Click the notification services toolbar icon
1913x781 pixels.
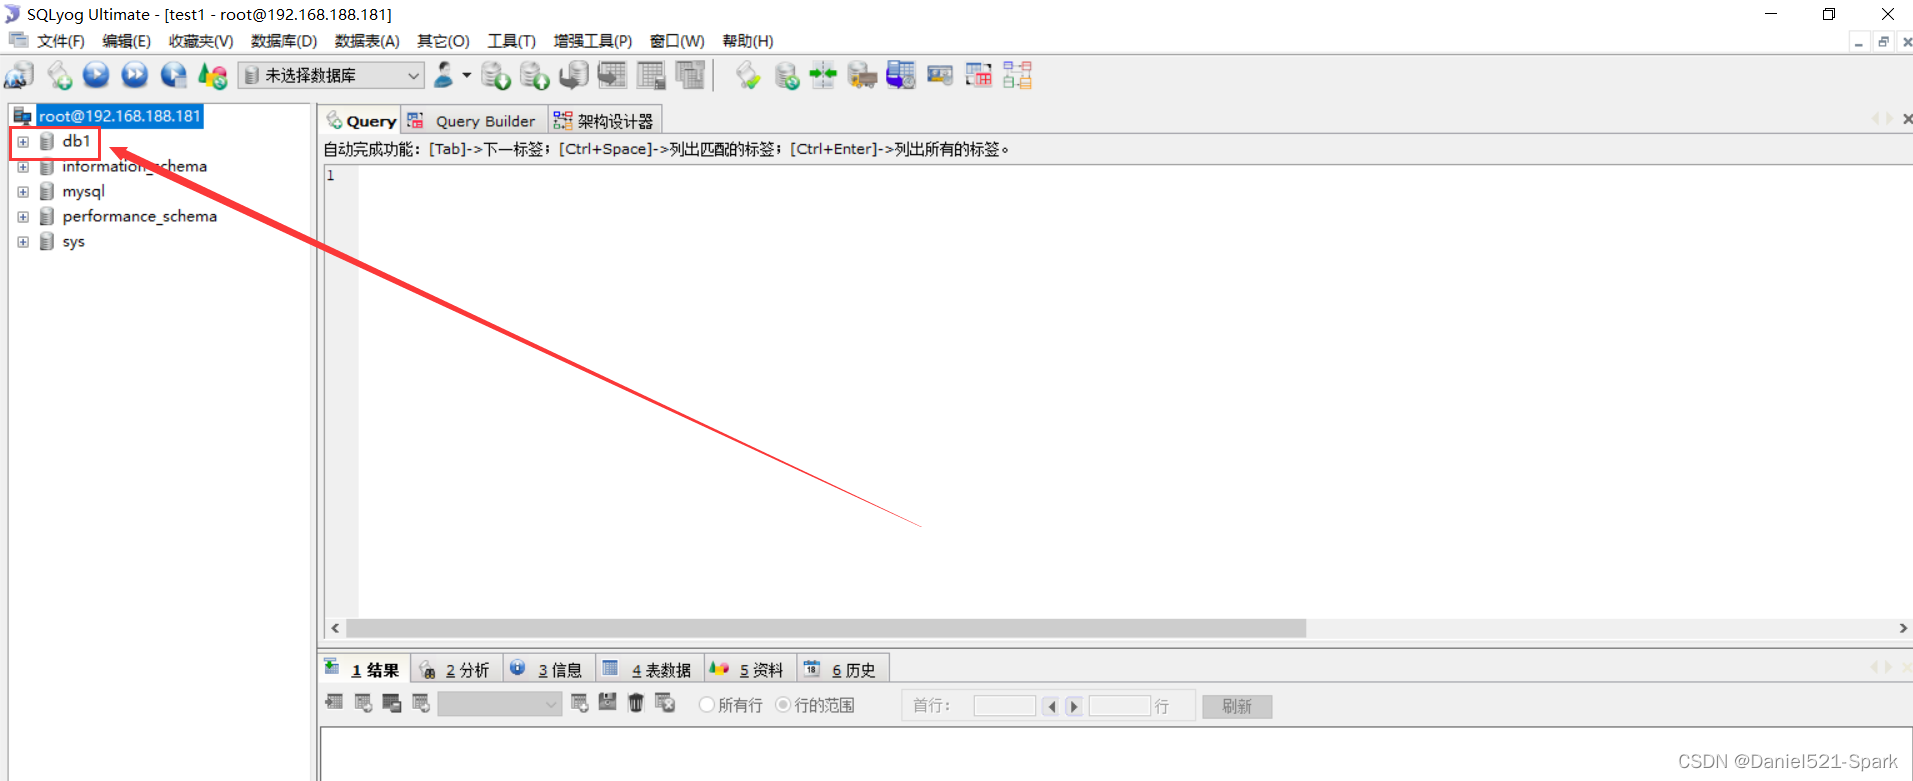[x=940, y=75]
